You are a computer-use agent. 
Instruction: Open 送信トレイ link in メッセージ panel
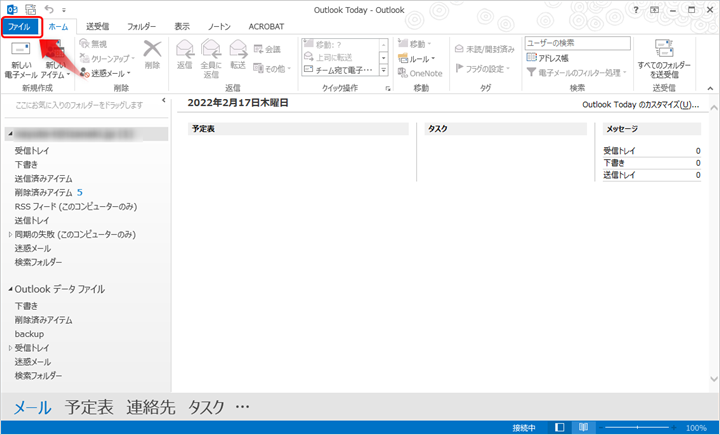click(x=619, y=175)
